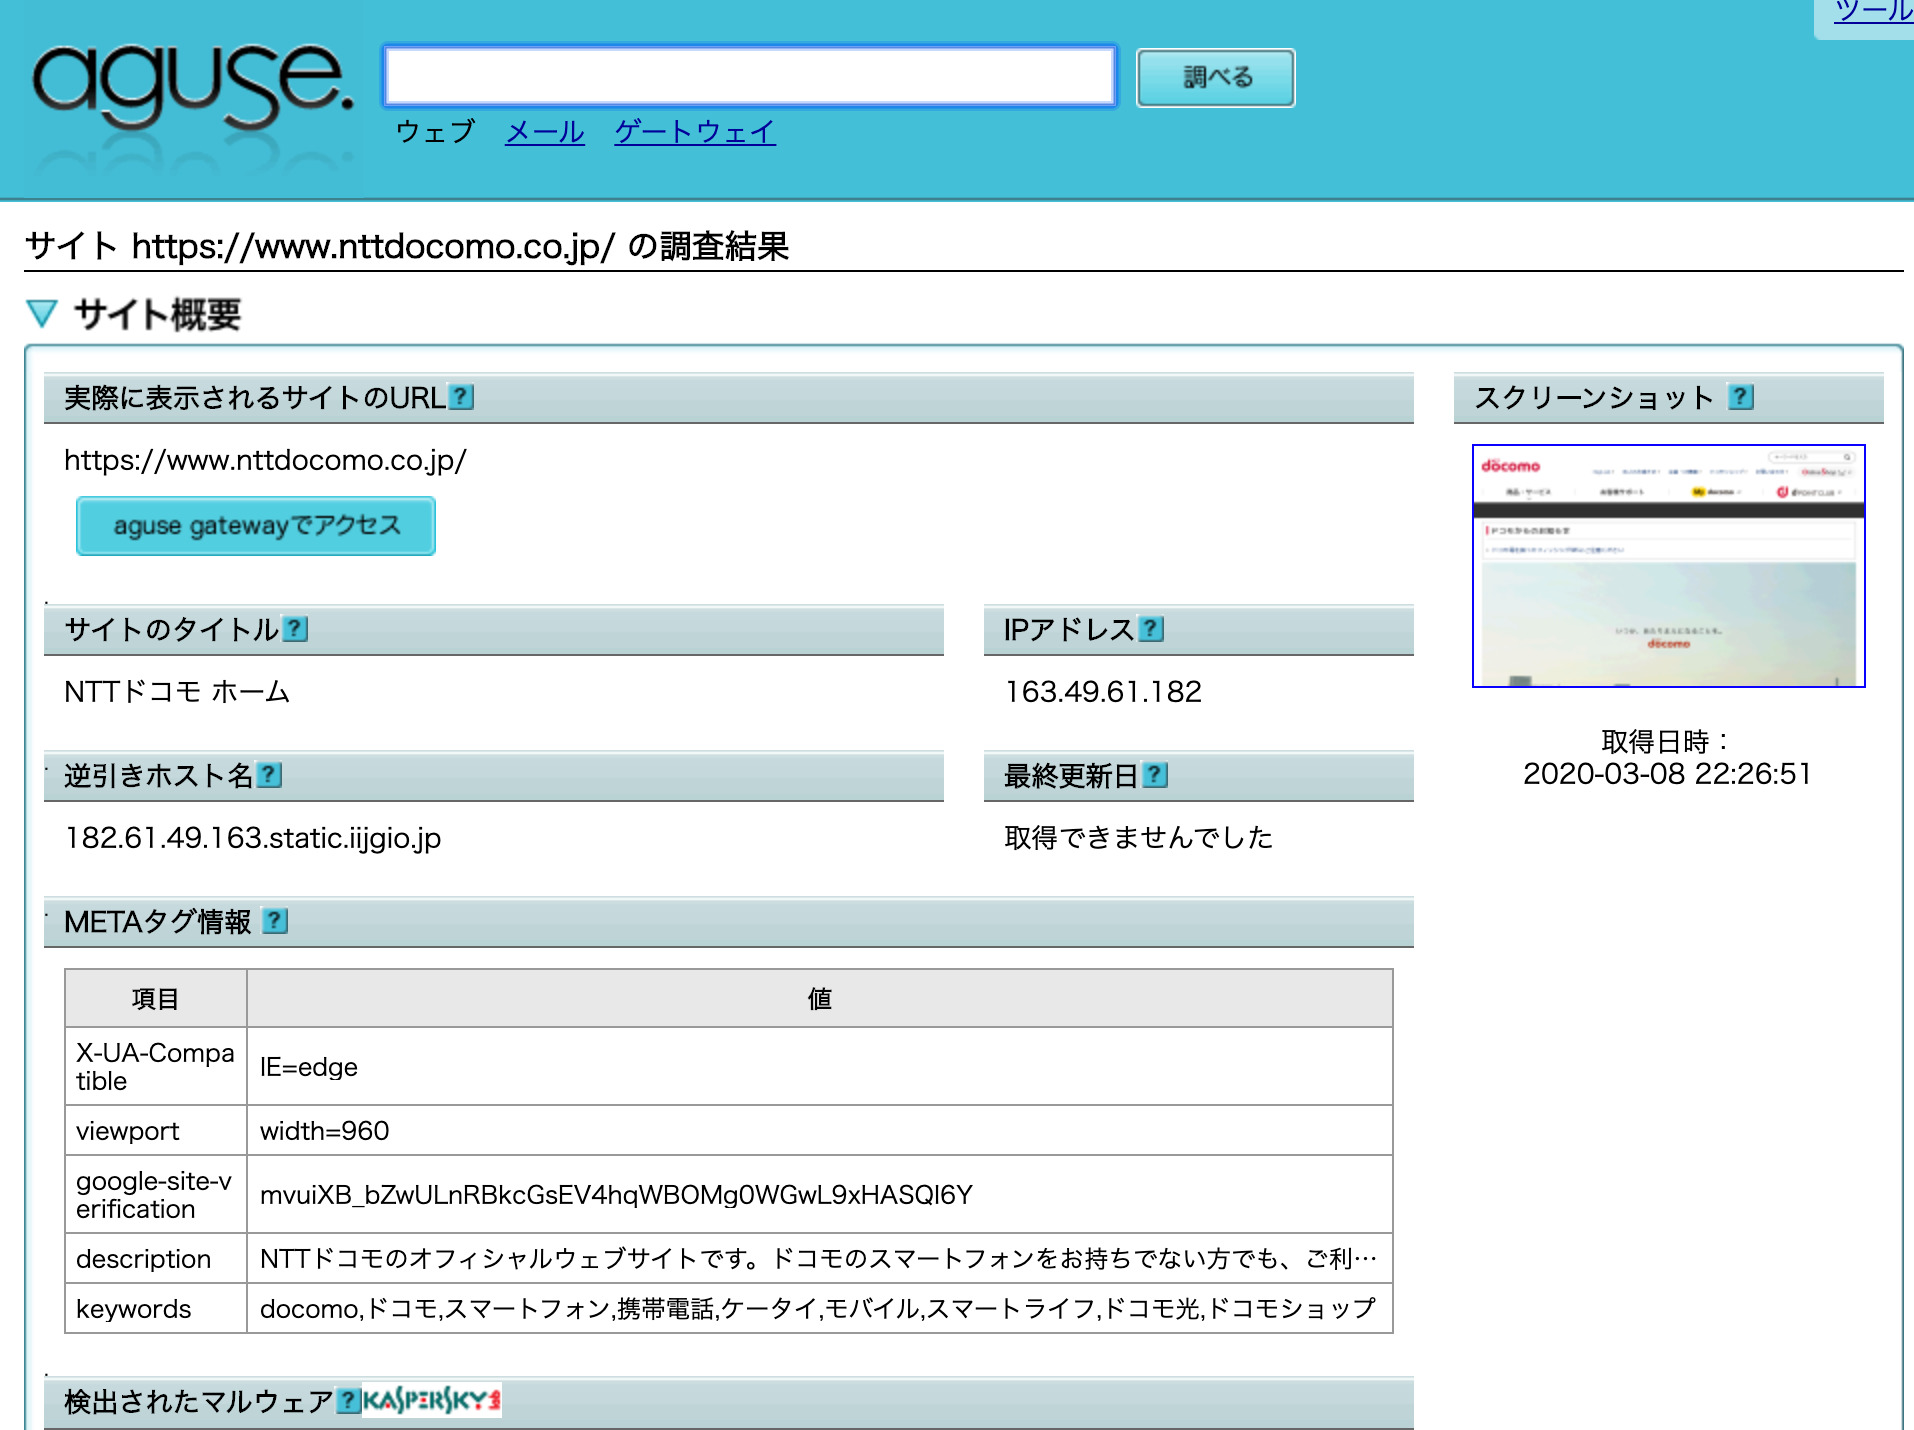Focus the URL search input field
The width and height of the screenshot is (1914, 1430).
pos(750,76)
